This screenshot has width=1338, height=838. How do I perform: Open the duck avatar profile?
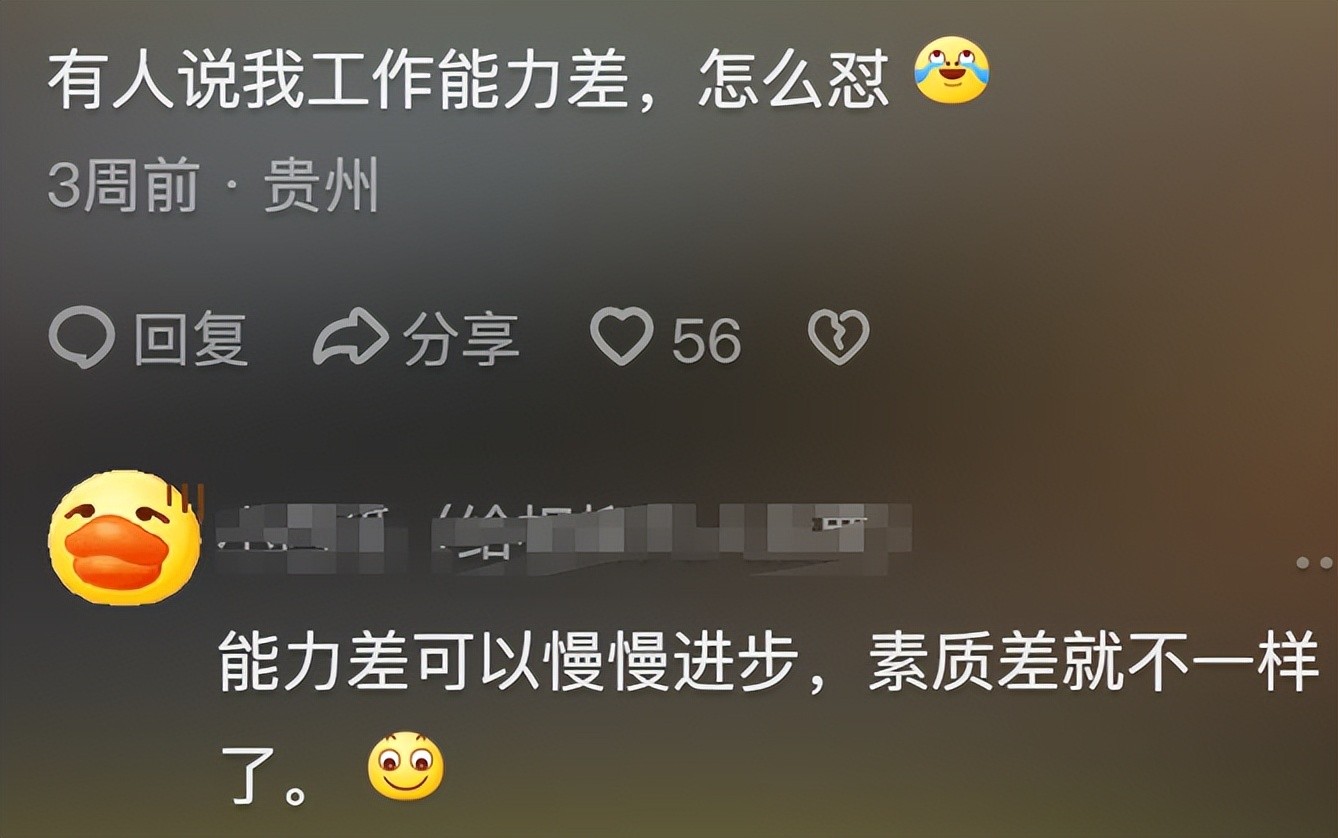123,537
